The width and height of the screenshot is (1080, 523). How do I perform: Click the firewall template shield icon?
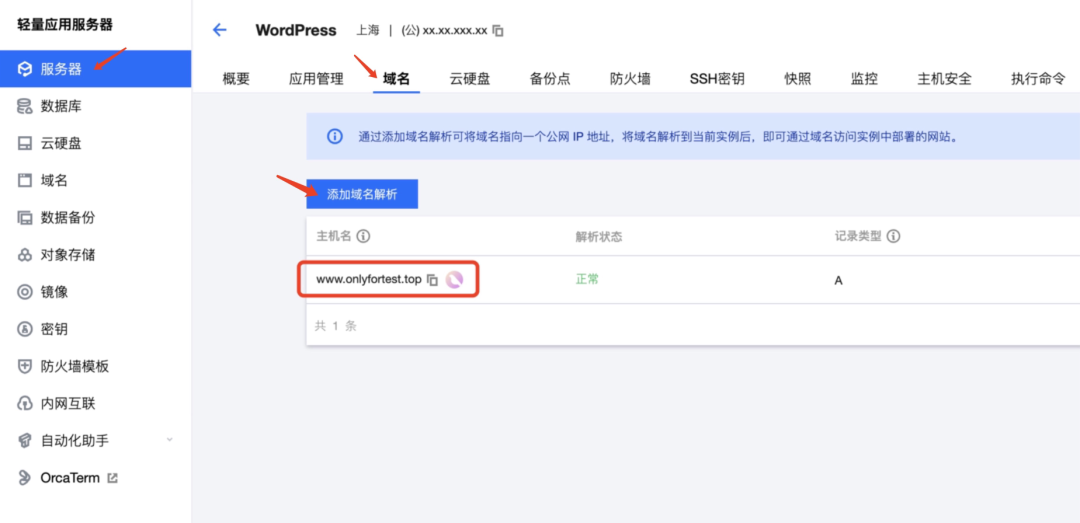[25, 367]
